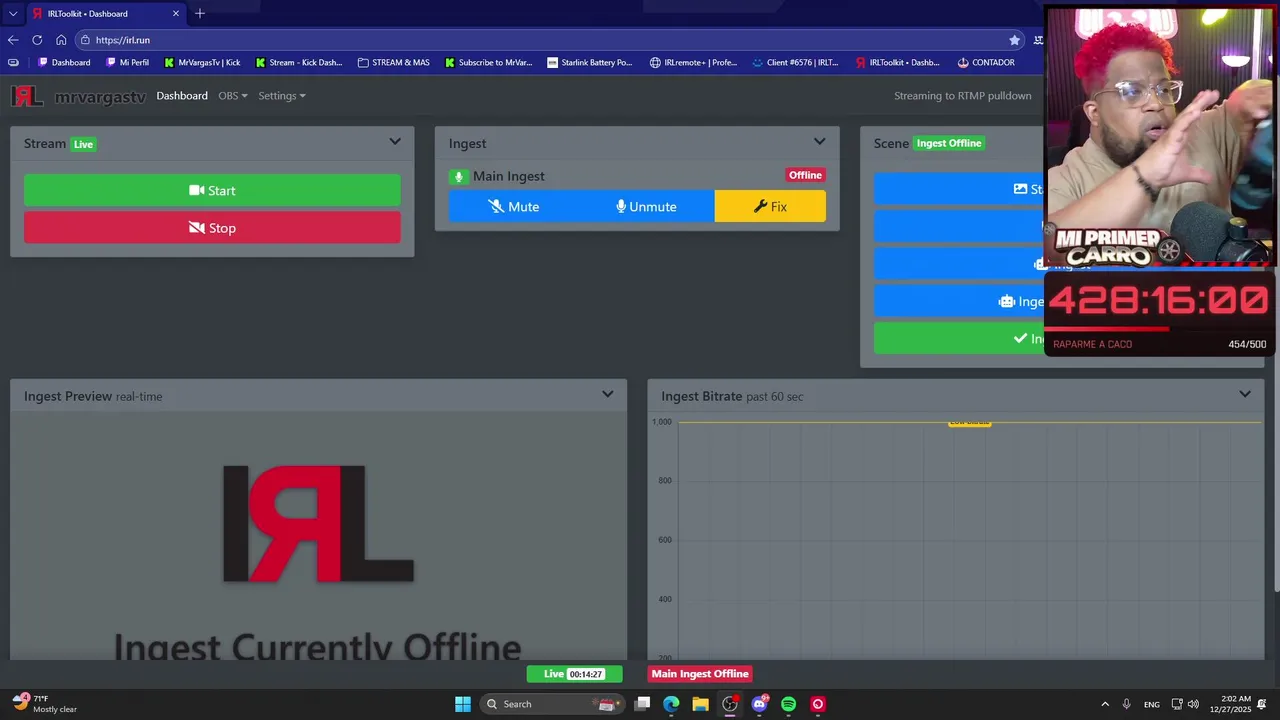This screenshot has height=720, width=1280.
Task: Open the notification bell in the tray
Action: click(1262, 704)
